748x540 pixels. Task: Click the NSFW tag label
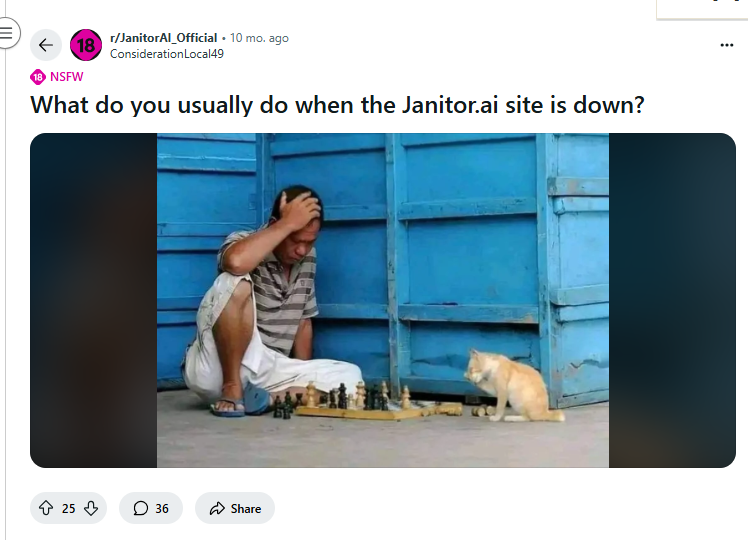pos(66,77)
